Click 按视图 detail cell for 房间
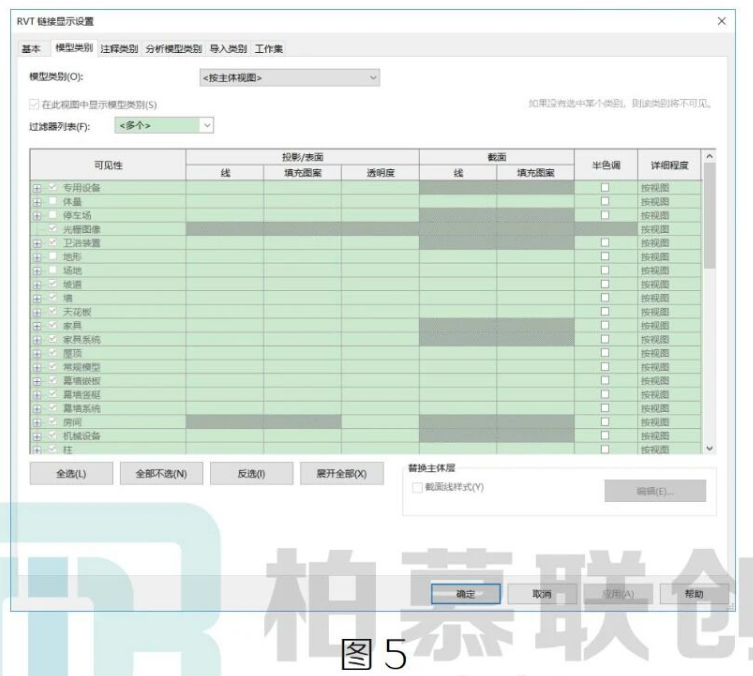 tap(669, 422)
